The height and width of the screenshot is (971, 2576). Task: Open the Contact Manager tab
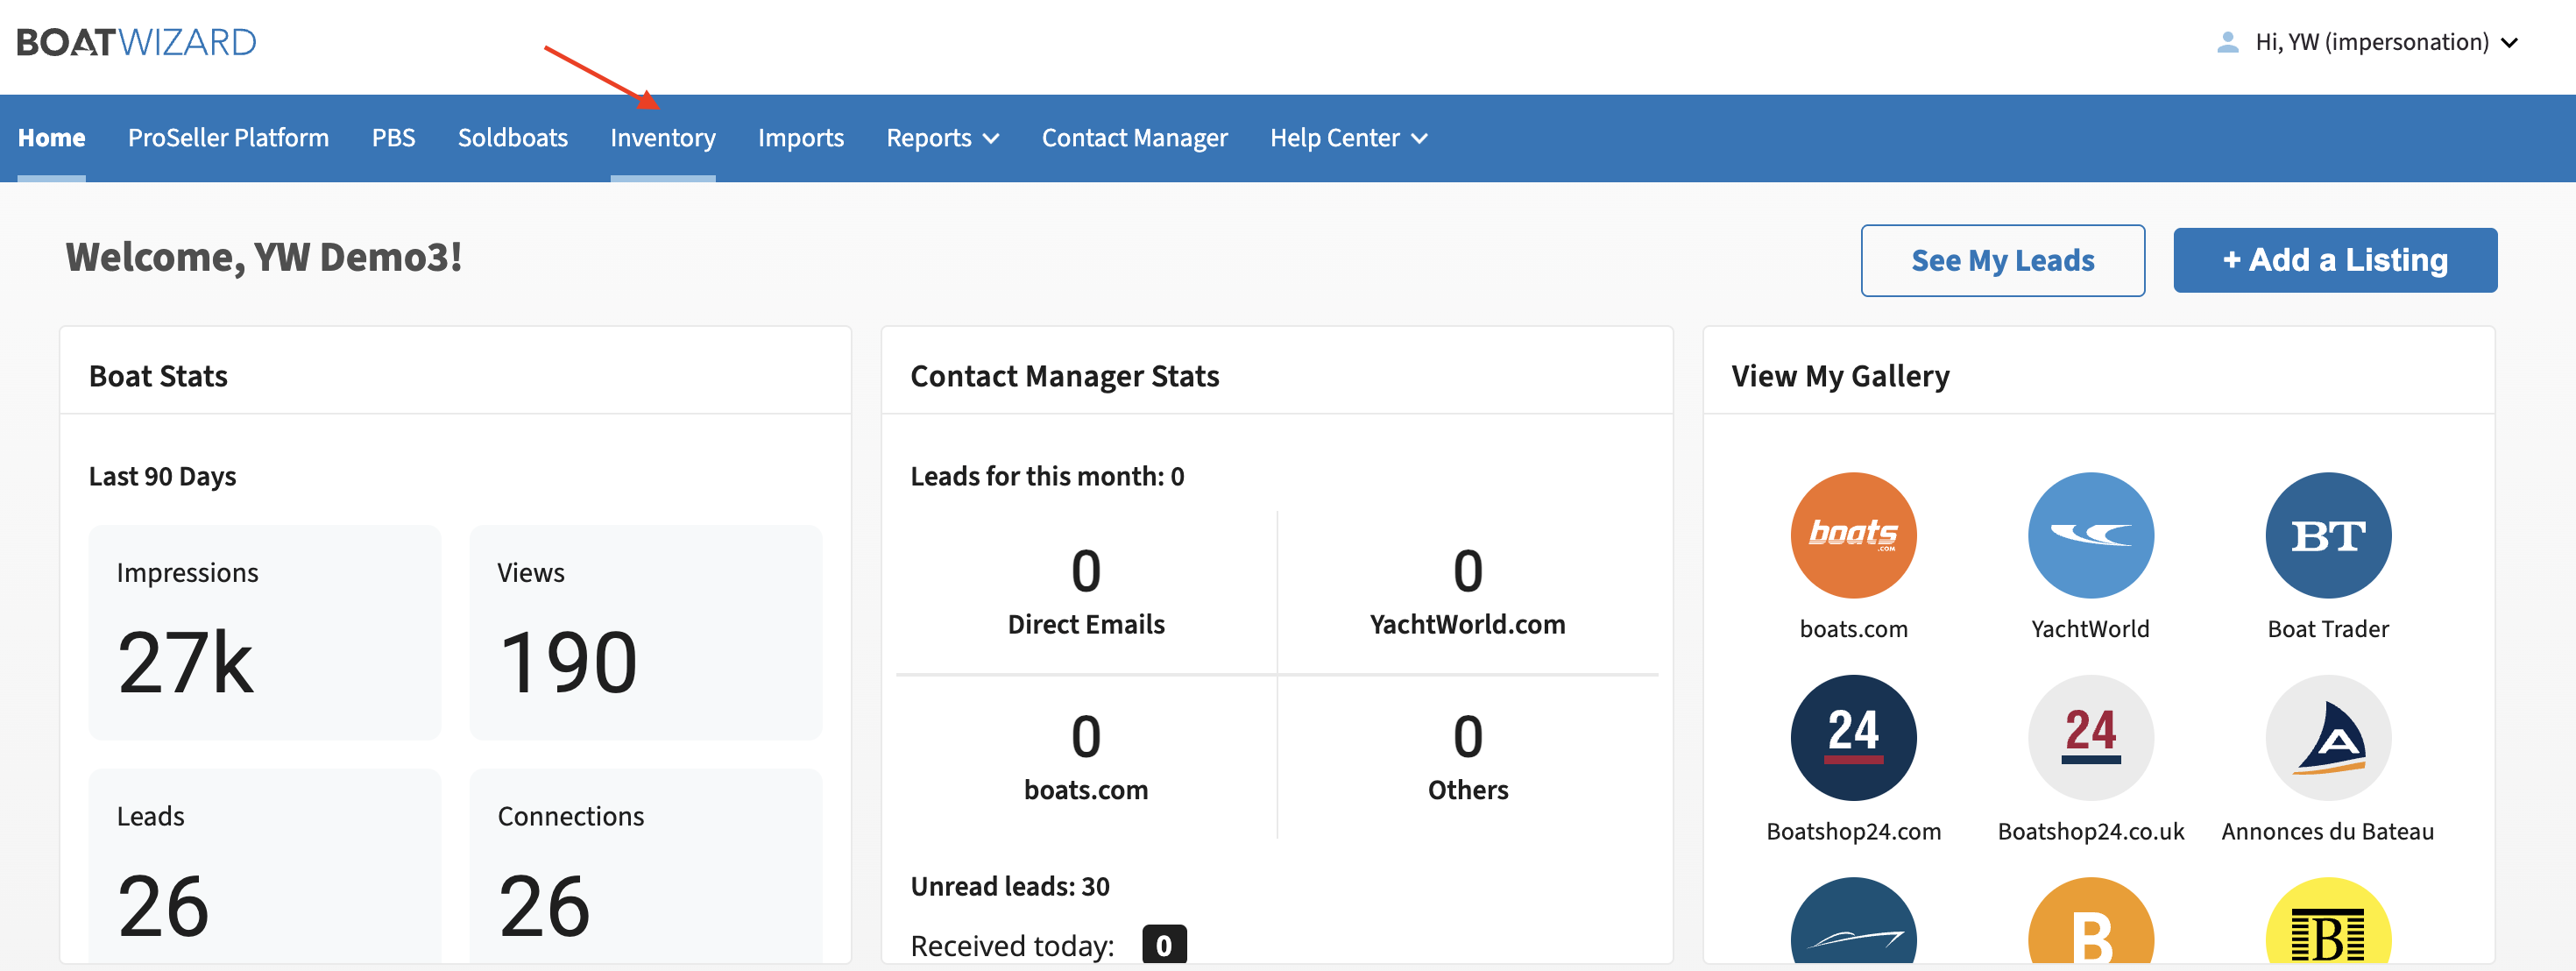click(x=1134, y=138)
